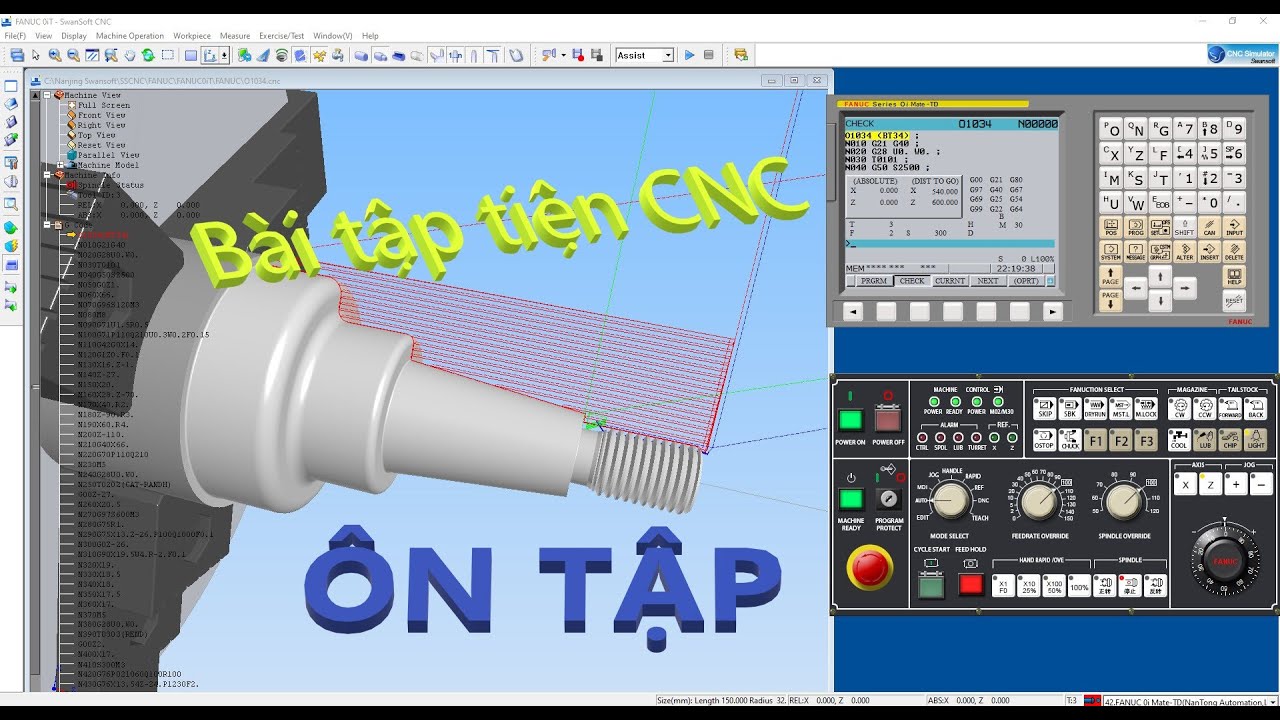Toggle the SKIP function button
This screenshot has height=720, width=1280.
point(1045,408)
